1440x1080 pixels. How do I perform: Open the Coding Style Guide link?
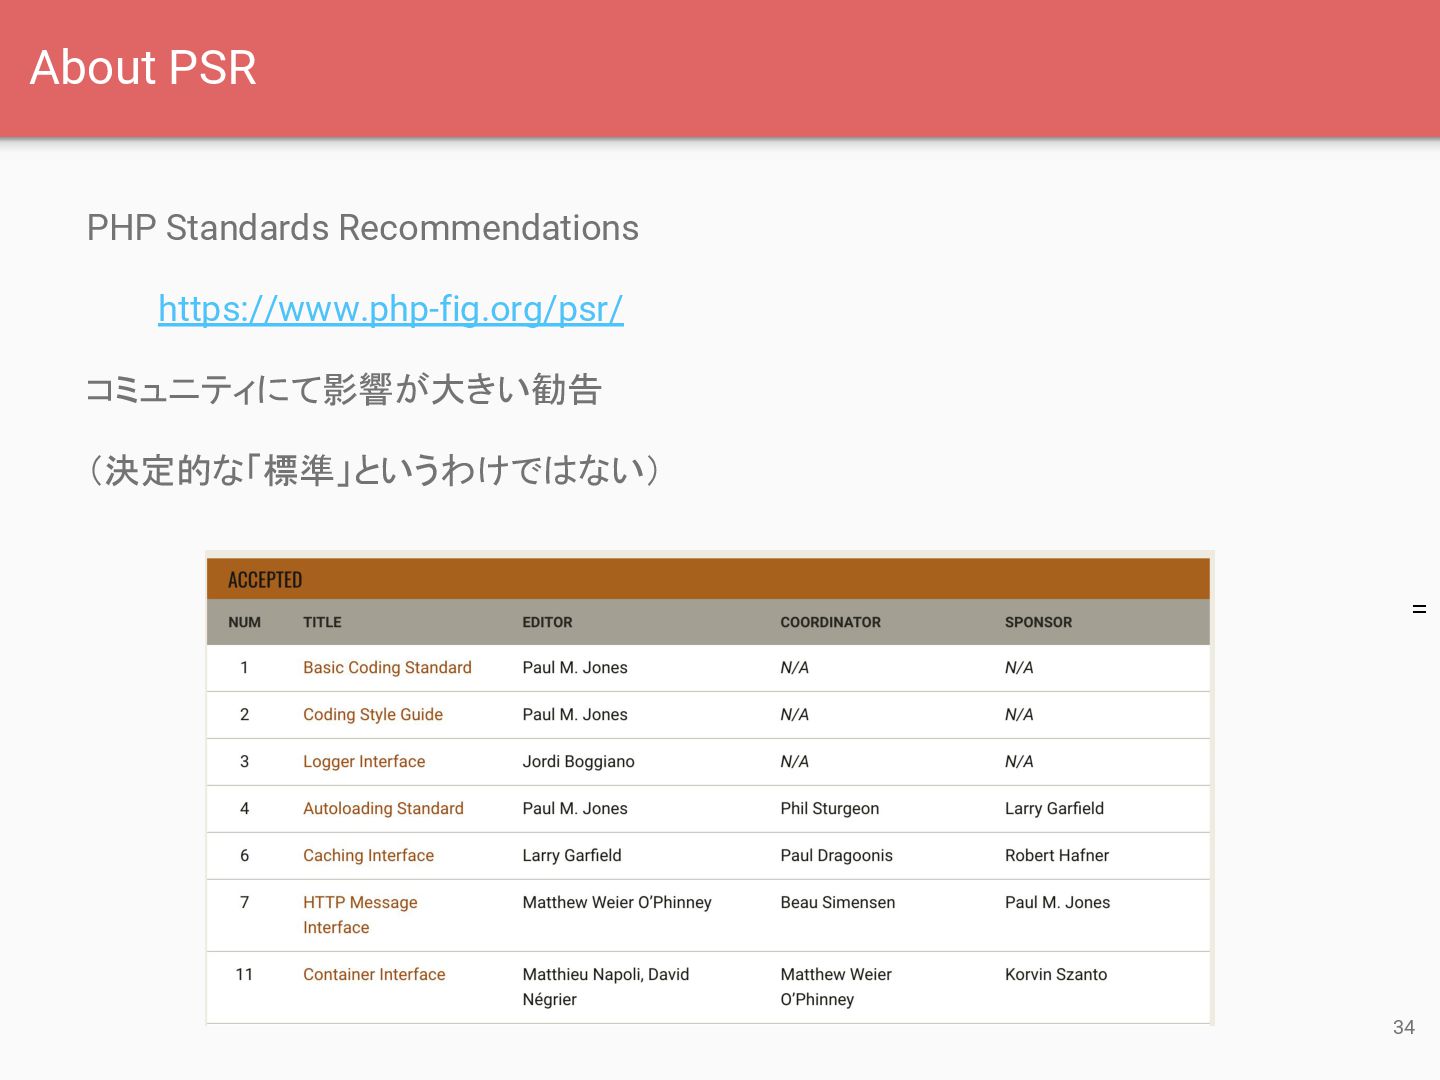pyautogui.click(x=373, y=714)
